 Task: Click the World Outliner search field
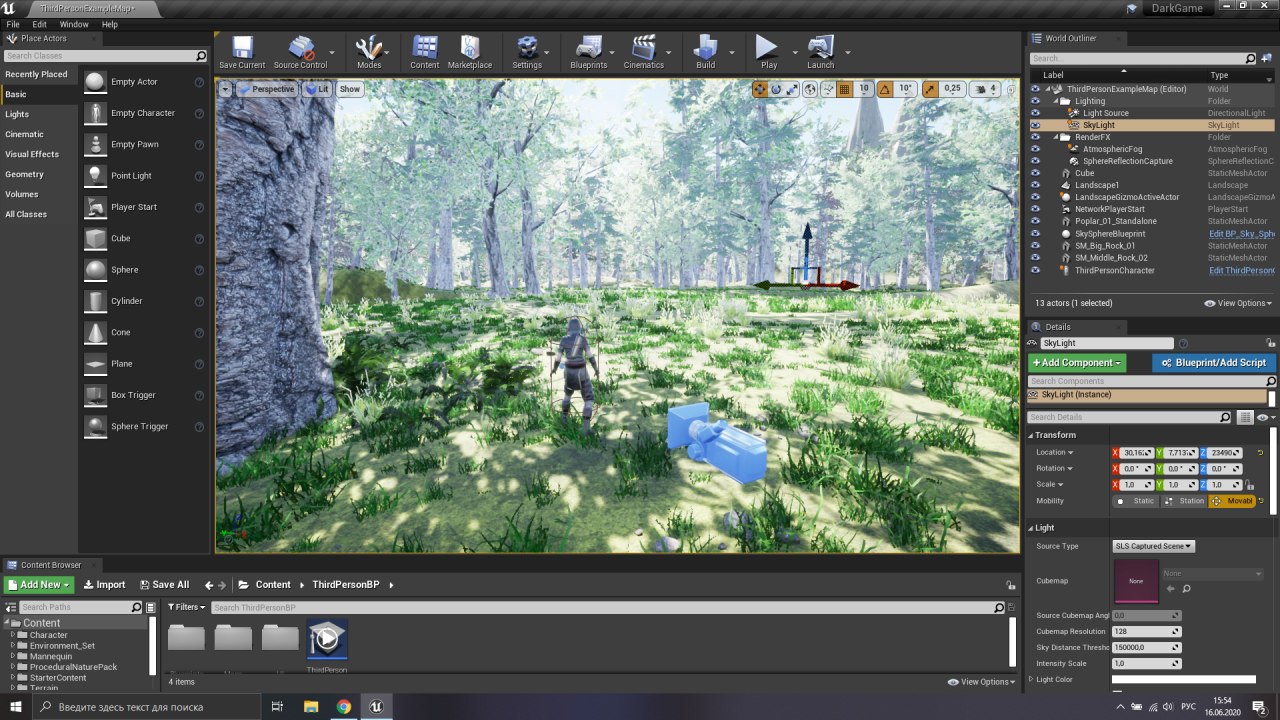[1143, 59]
